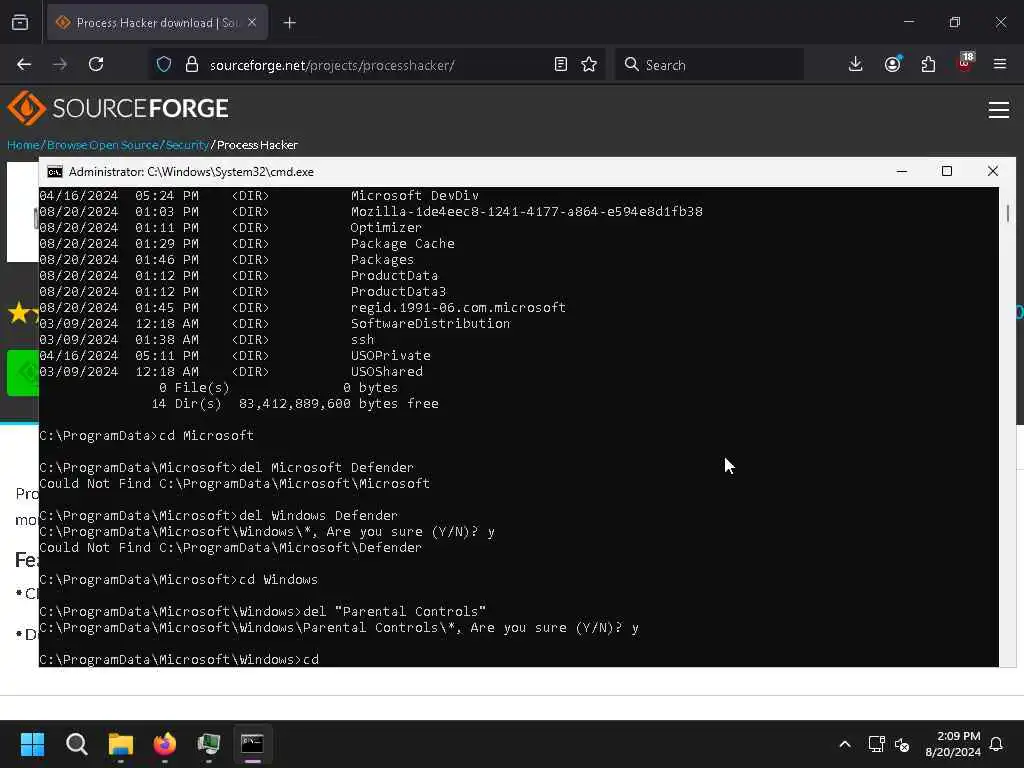Close the cmd.exe window
1024x768 pixels.
coord(993,172)
